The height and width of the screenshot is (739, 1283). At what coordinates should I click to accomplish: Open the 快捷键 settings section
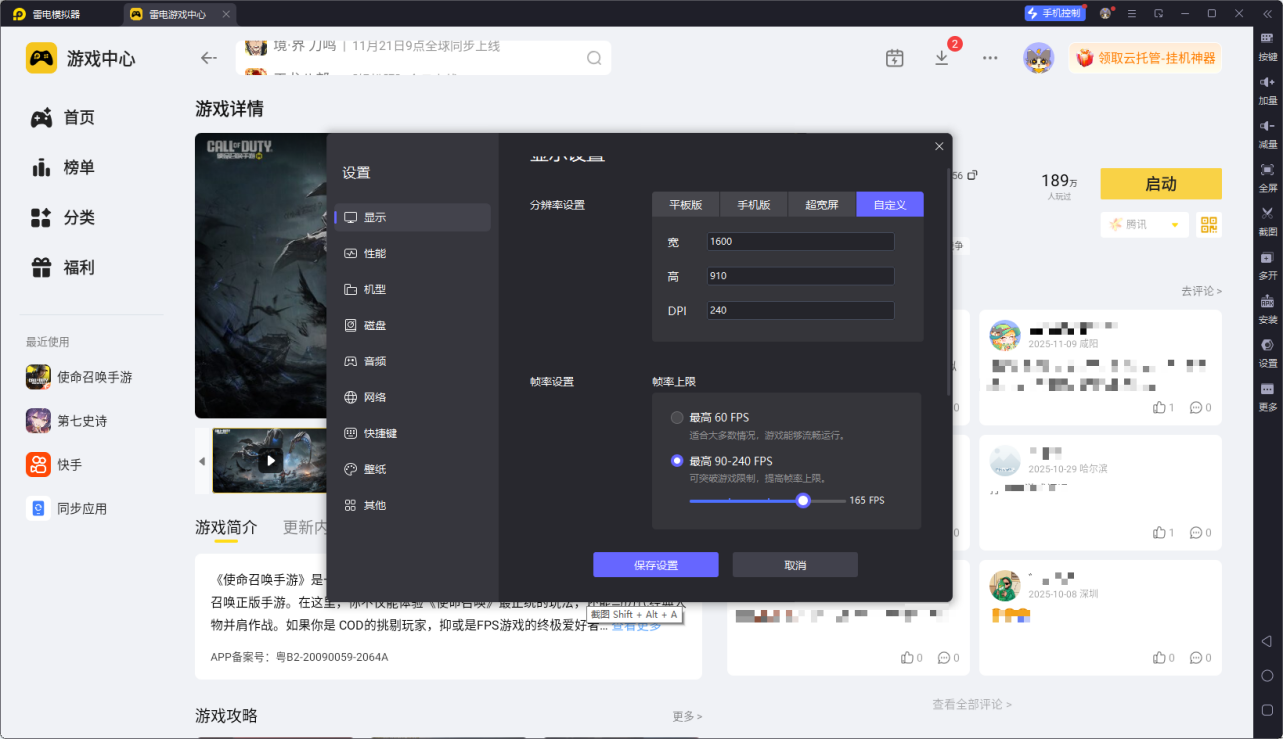[x=413, y=433]
